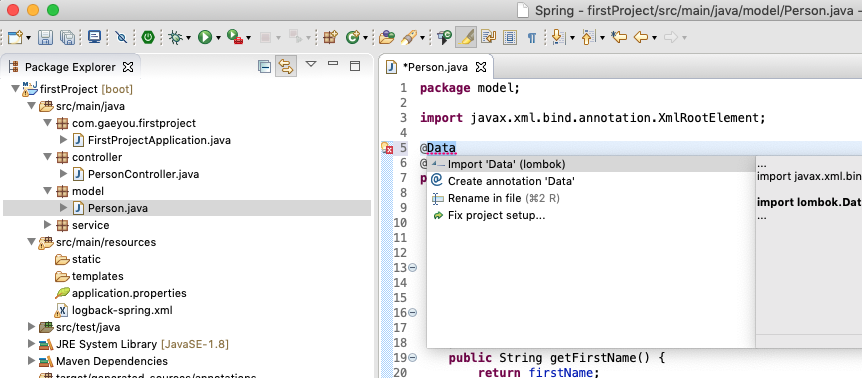Click the Open Type folder icon

(387, 37)
